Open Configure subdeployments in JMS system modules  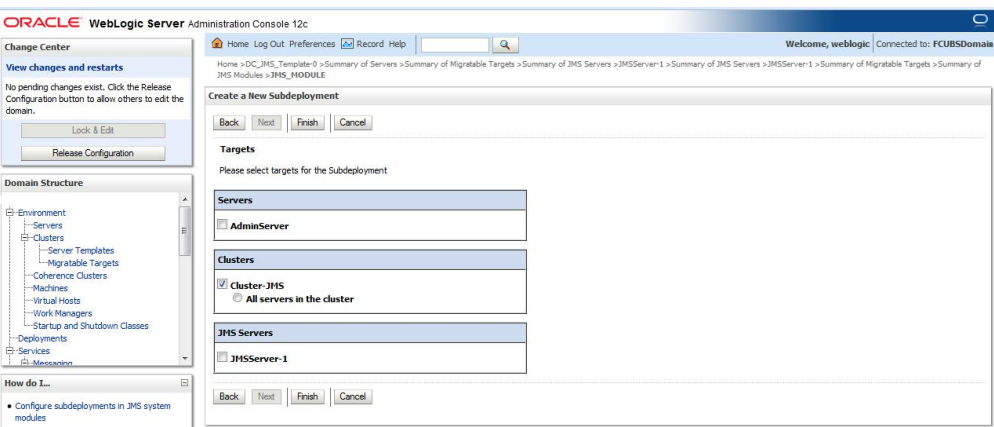(x=93, y=412)
